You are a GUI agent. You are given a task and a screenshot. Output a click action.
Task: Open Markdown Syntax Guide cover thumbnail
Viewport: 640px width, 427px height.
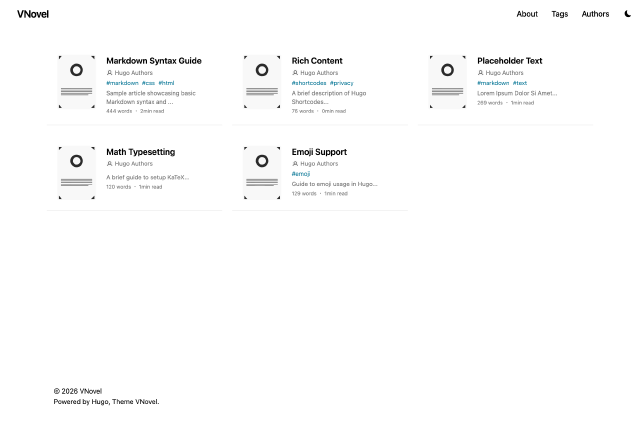[77, 82]
